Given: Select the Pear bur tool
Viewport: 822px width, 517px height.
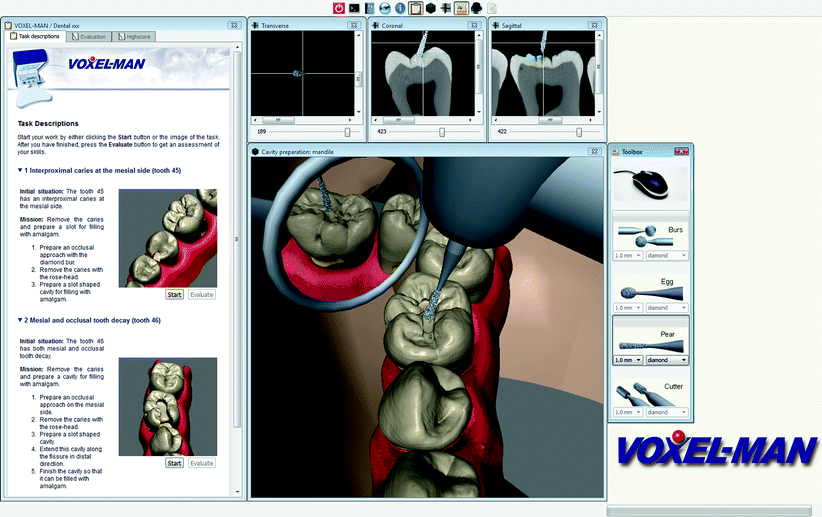Looking at the screenshot, I should [x=640, y=340].
